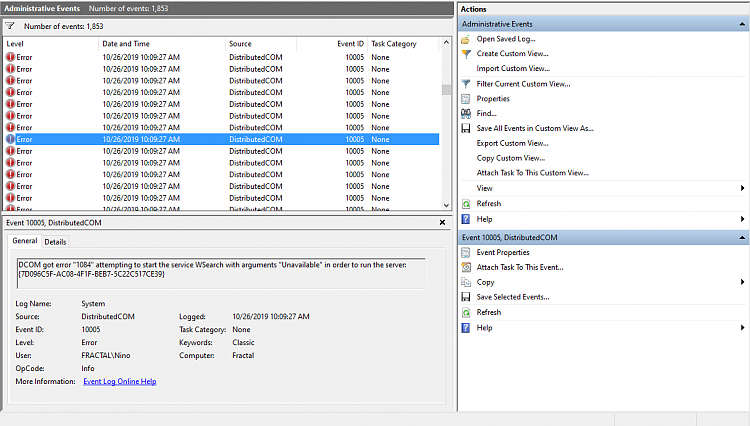Collapse the Administrative Events actions section

tap(742, 24)
